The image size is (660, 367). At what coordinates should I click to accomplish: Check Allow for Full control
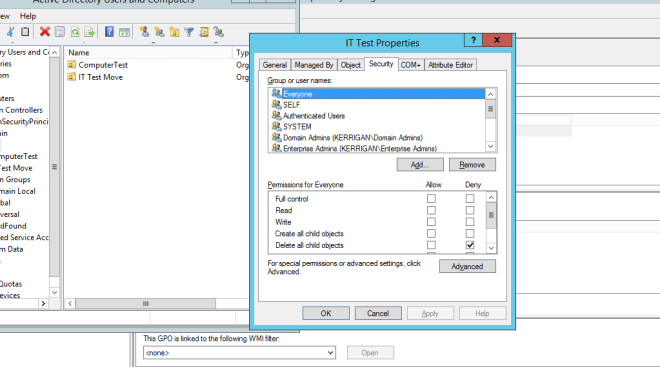pos(431,198)
